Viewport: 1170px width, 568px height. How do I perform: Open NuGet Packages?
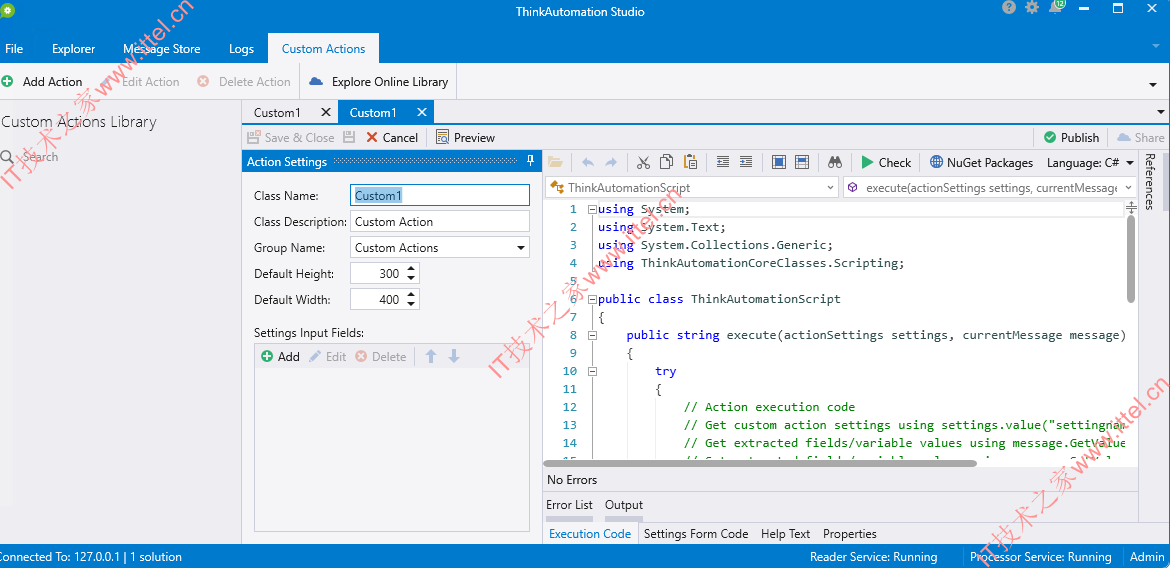click(x=981, y=162)
